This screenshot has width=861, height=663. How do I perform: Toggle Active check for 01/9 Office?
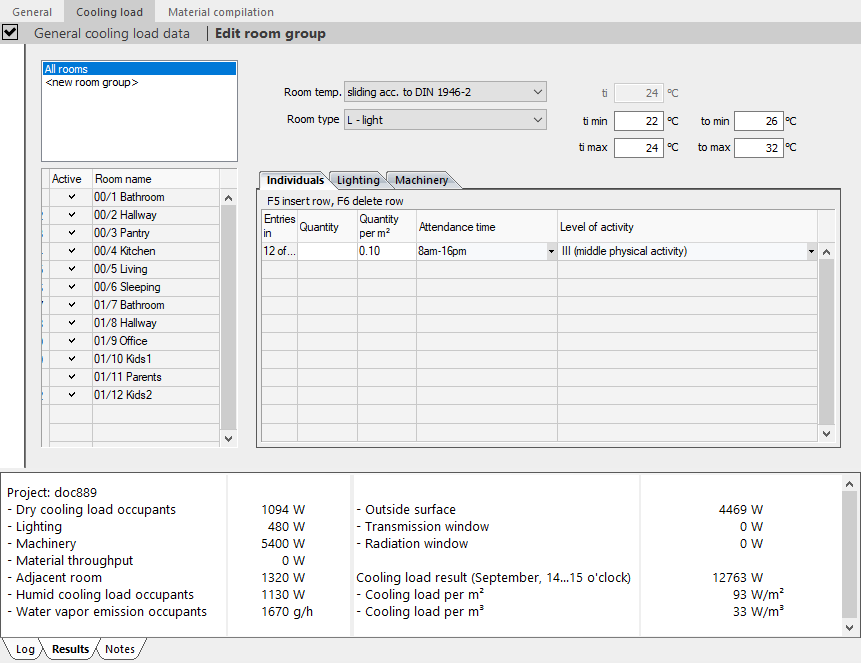point(71,341)
